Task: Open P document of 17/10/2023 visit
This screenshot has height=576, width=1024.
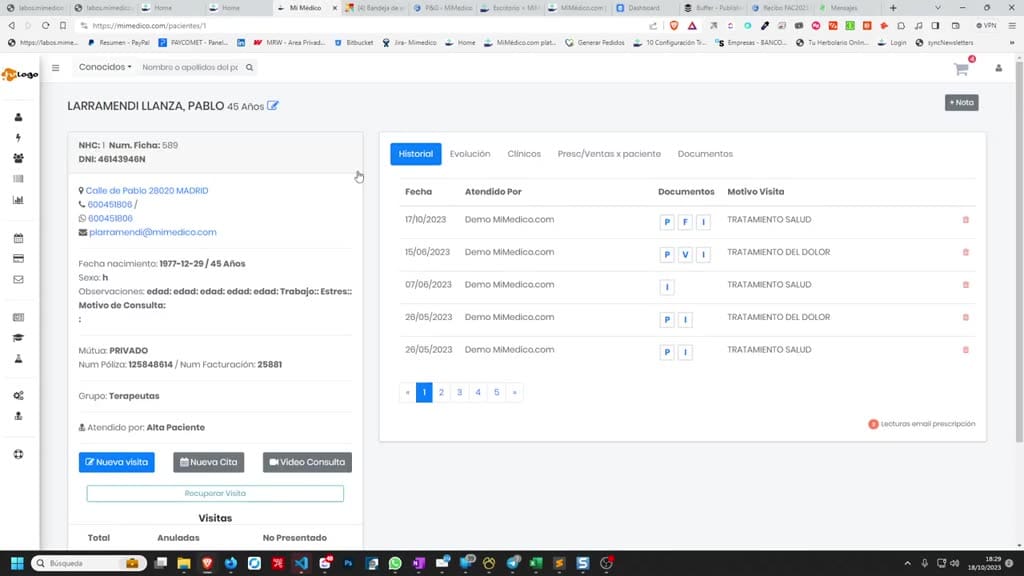Action: tap(667, 222)
